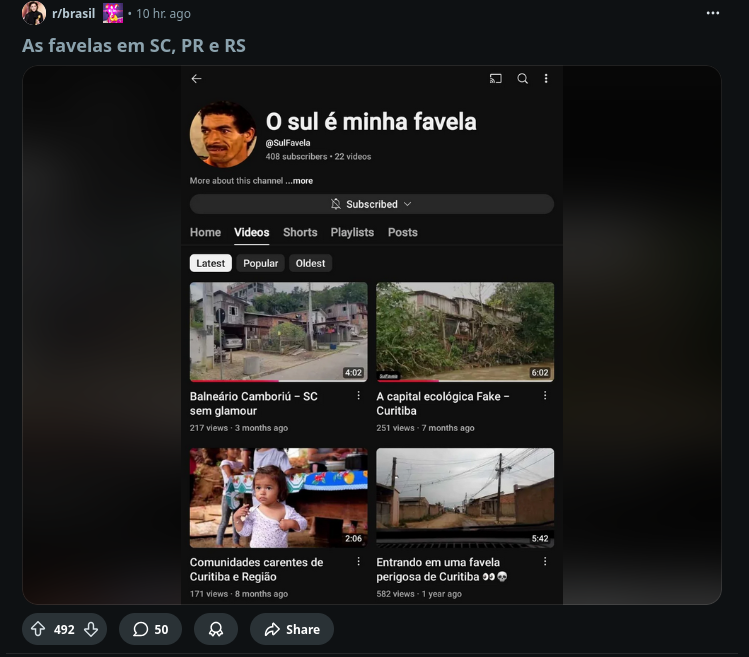Open the r/brasil community avatar

point(33,13)
